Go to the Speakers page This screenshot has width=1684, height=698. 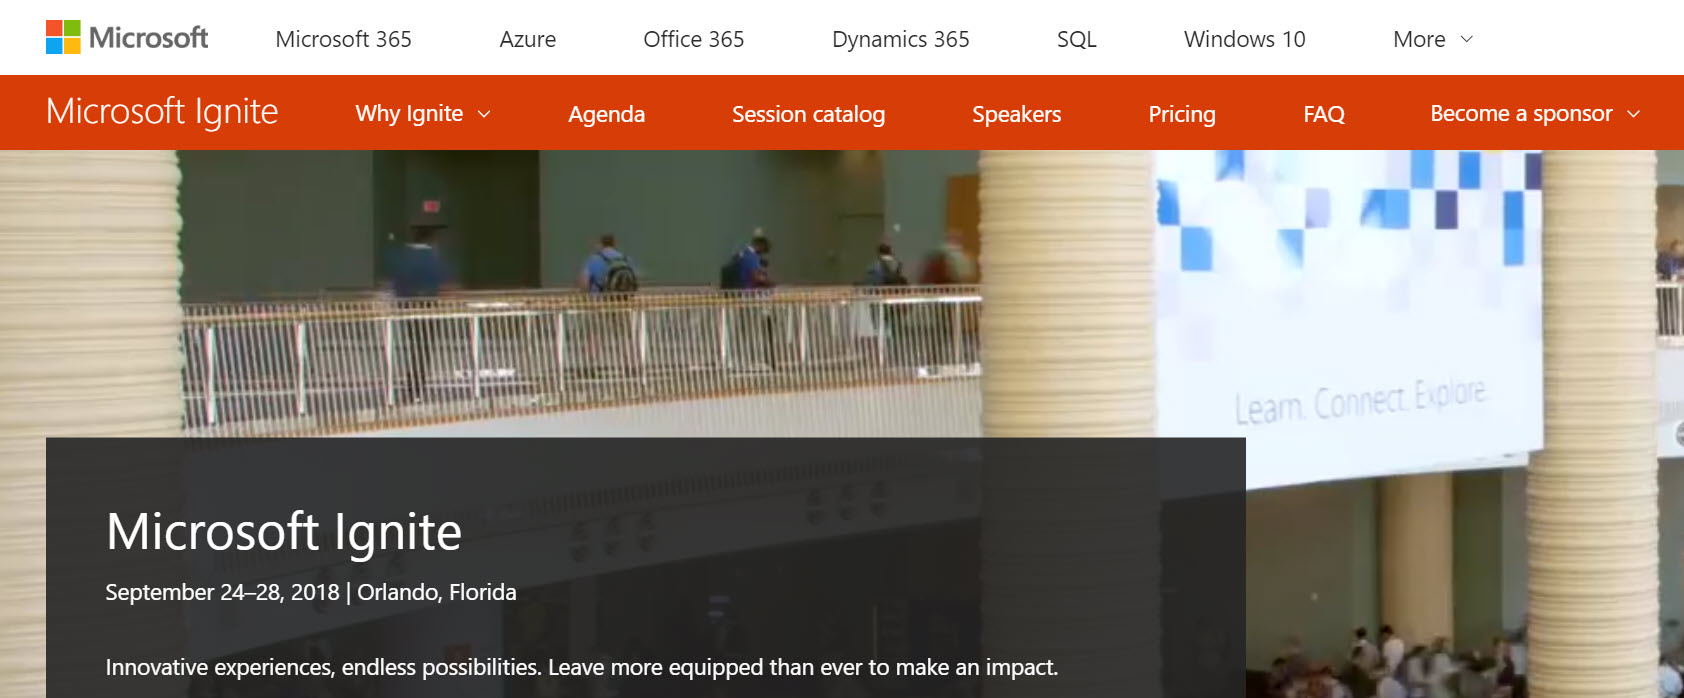[x=1016, y=115]
